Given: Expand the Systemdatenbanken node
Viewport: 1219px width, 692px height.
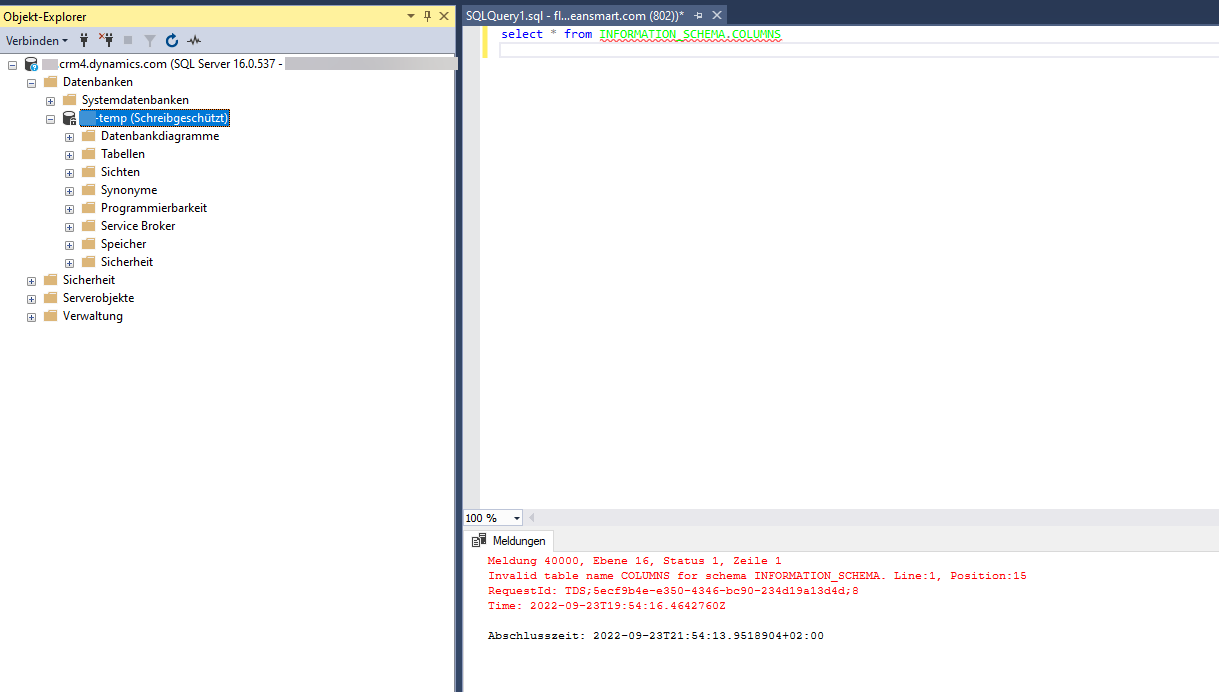Looking at the screenshot, I should coord(49,99).
